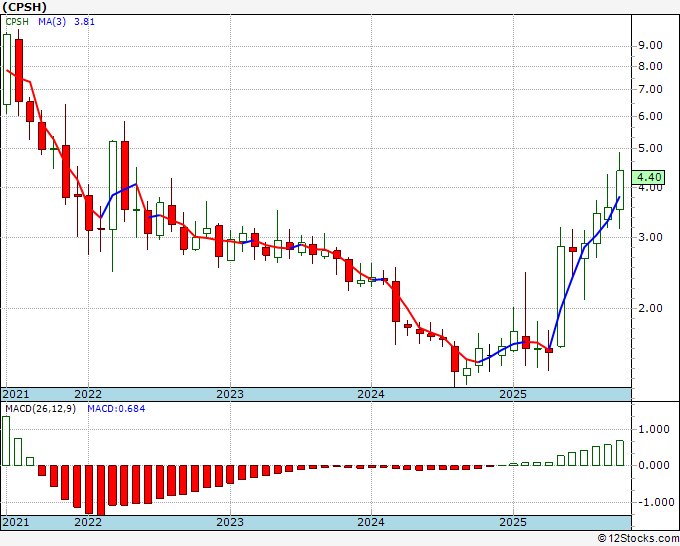Click 2025 on the MACD timeline
Viewport: 680px width, 546px height.
(513, 522)
